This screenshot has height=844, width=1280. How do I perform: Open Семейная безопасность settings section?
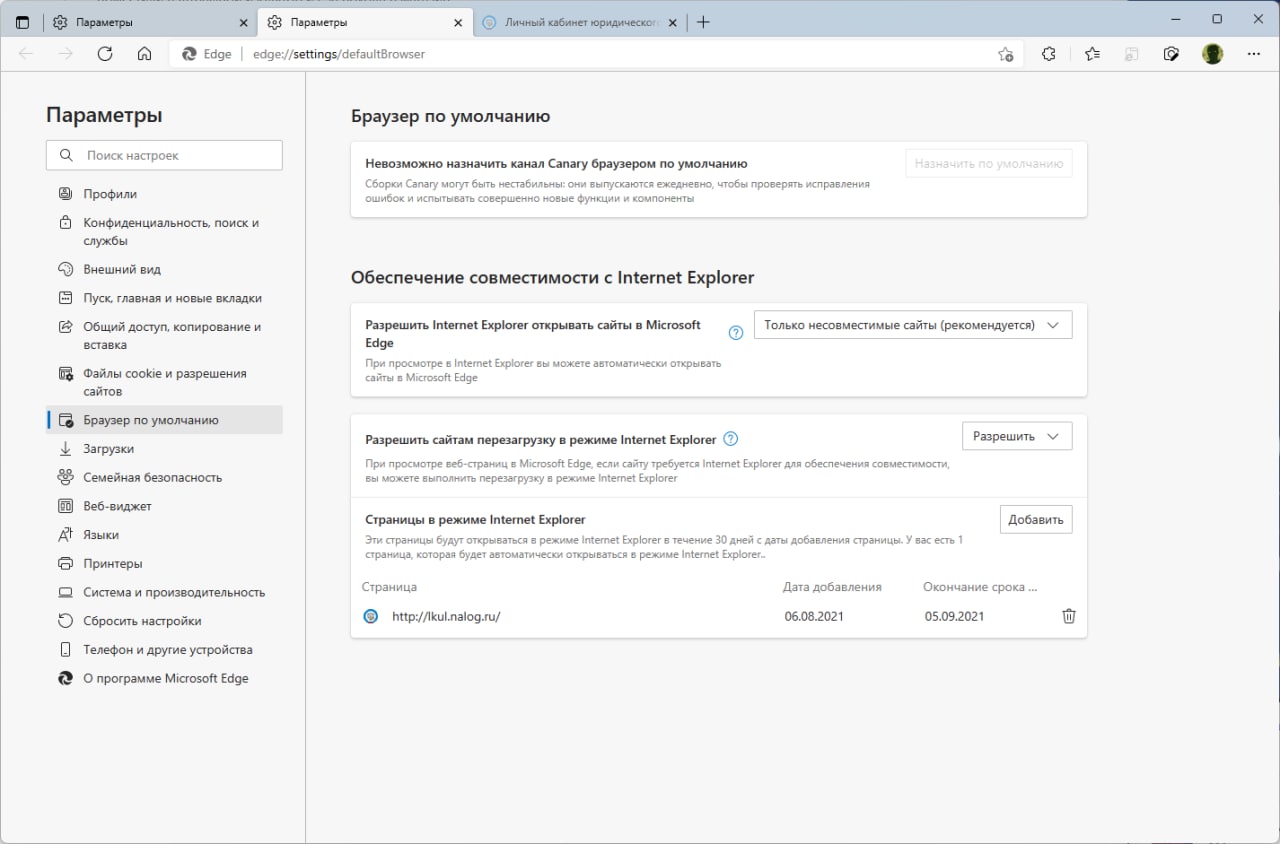(x=165, y=478)
